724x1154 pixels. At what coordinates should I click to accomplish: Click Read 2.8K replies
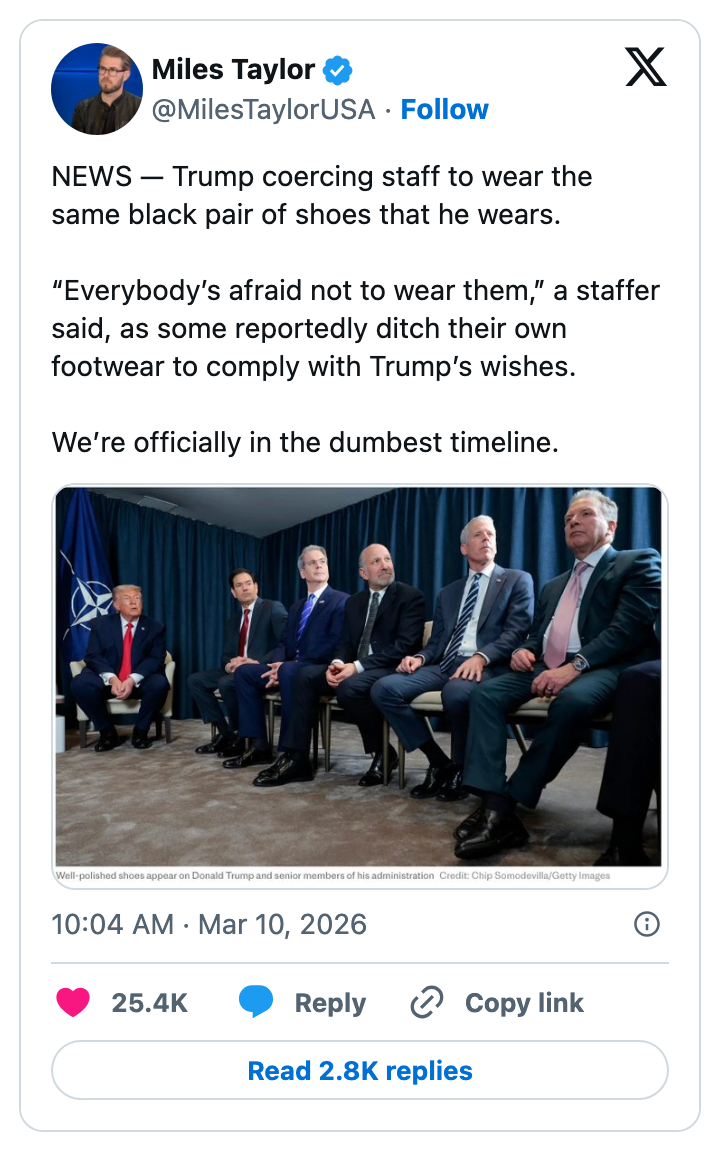(361, 1070)
